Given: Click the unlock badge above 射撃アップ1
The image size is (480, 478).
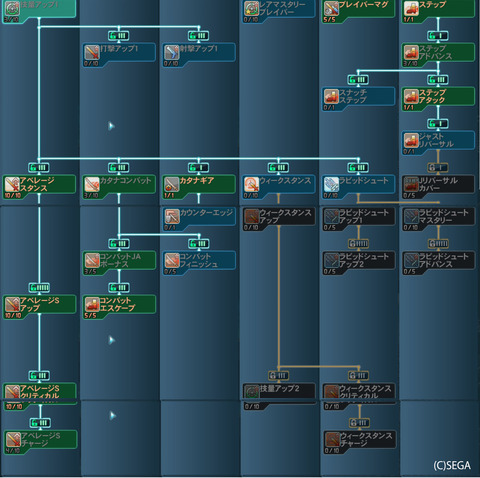Looking at the screenshot, I should click(x=199, y=36).
